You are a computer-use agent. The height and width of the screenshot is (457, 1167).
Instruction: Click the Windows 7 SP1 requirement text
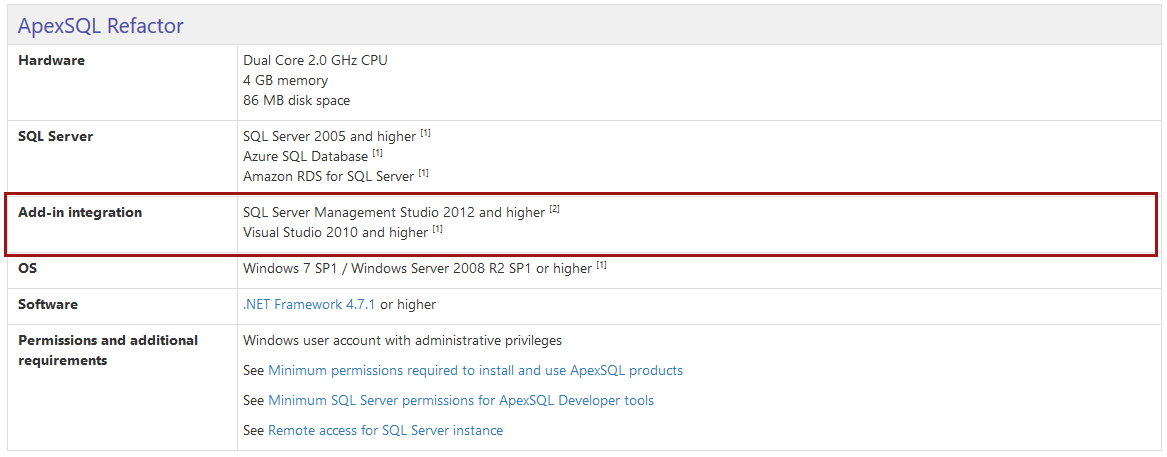coord(418,268)
